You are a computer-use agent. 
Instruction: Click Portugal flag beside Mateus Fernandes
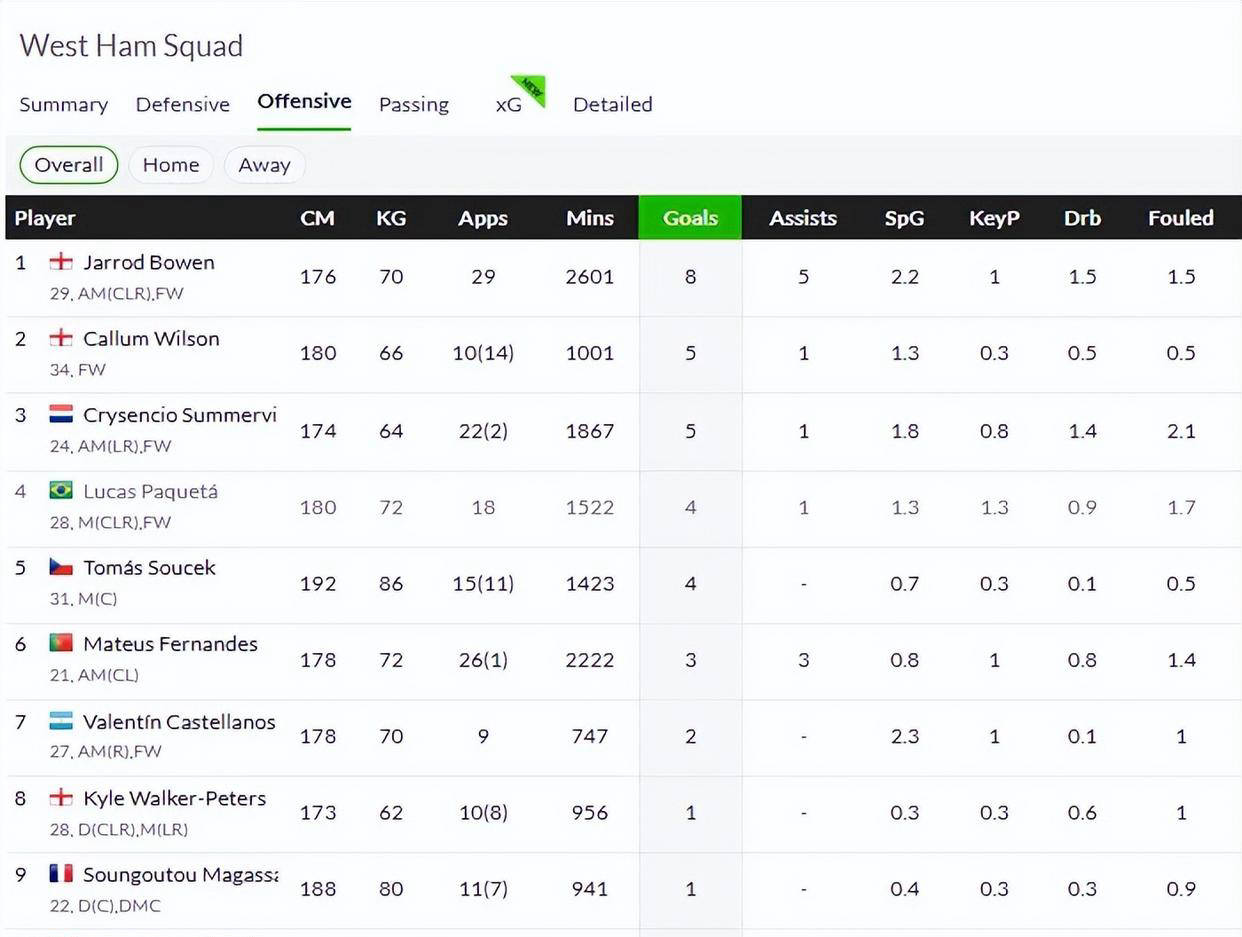tap(61, 643)
